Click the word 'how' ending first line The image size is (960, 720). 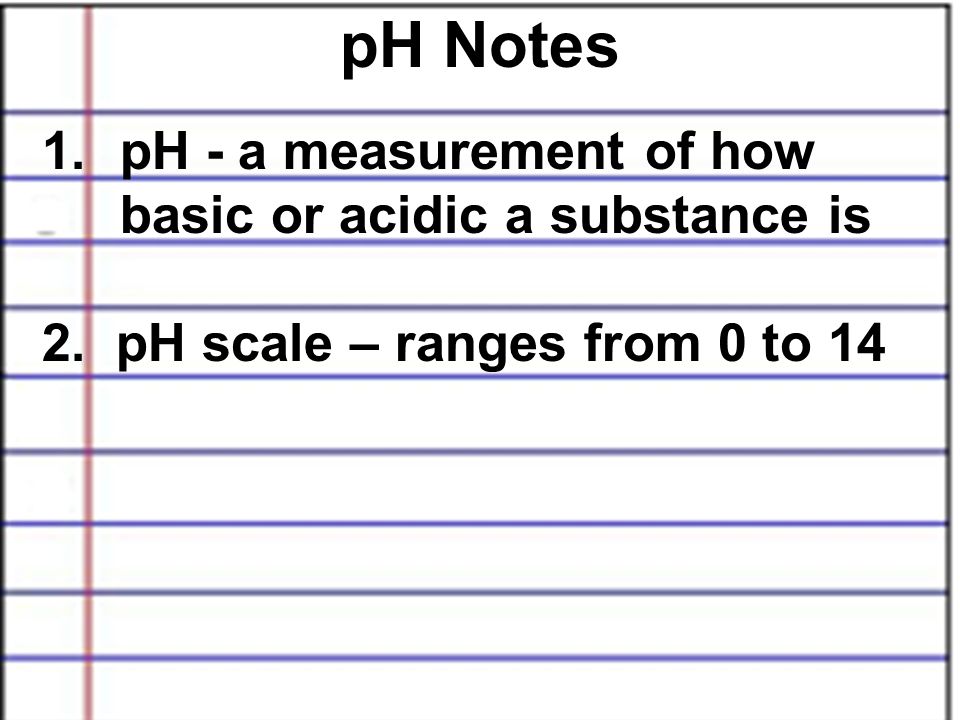tap(762, 151)
